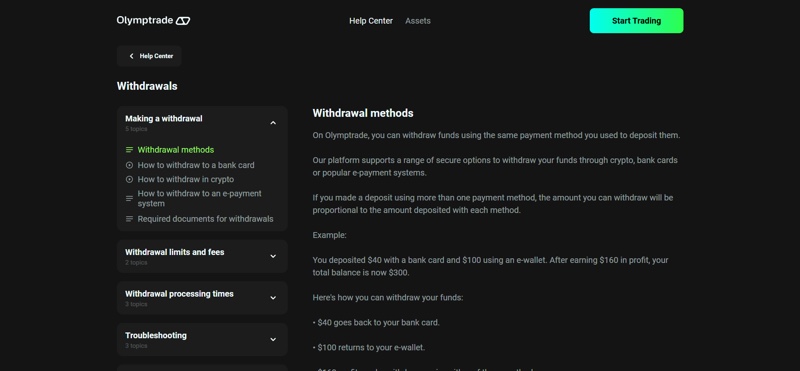Go back via the Help Center button
Screen dimensions: 800x371
(149, 56)
